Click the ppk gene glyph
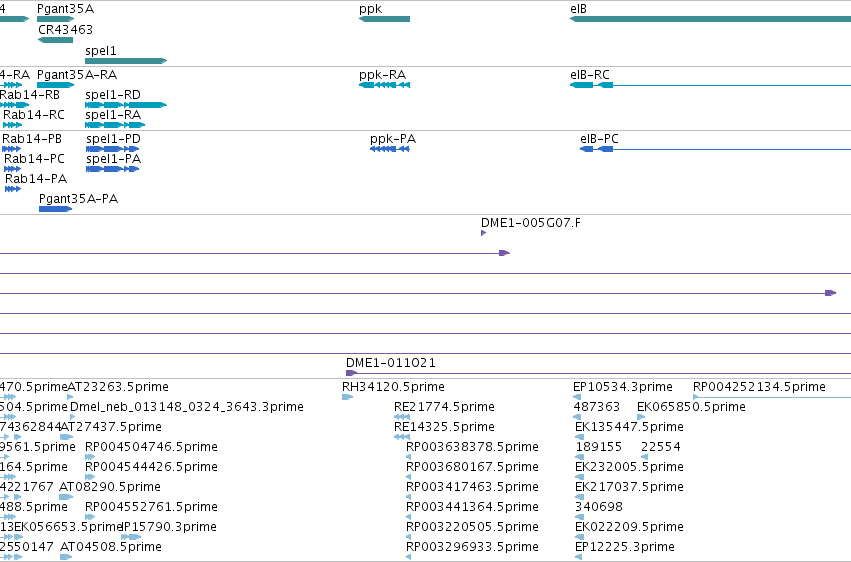 (x=384, y=19)
